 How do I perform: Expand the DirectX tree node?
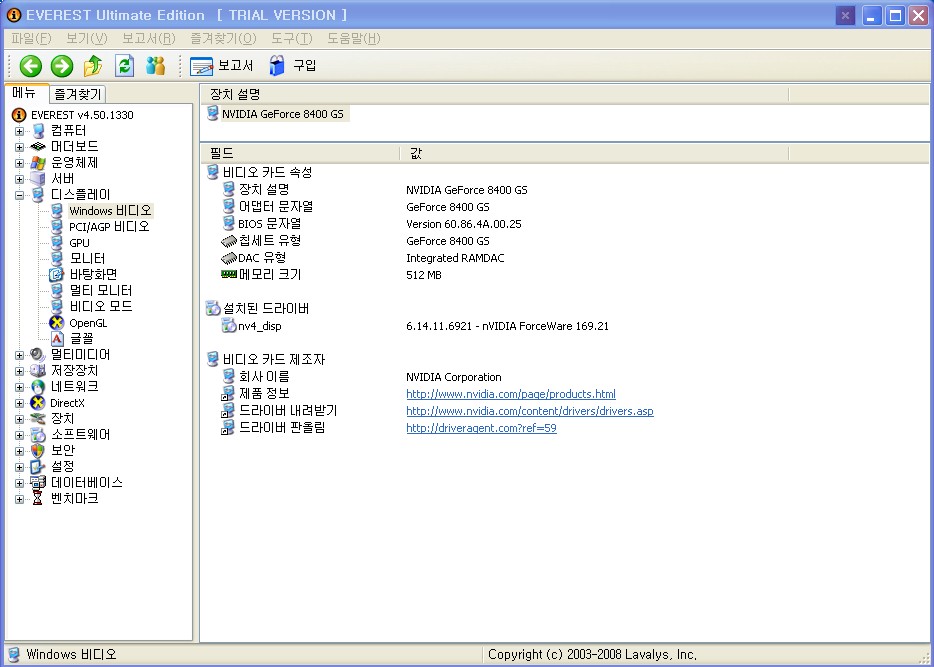click(x=20, y=403)
